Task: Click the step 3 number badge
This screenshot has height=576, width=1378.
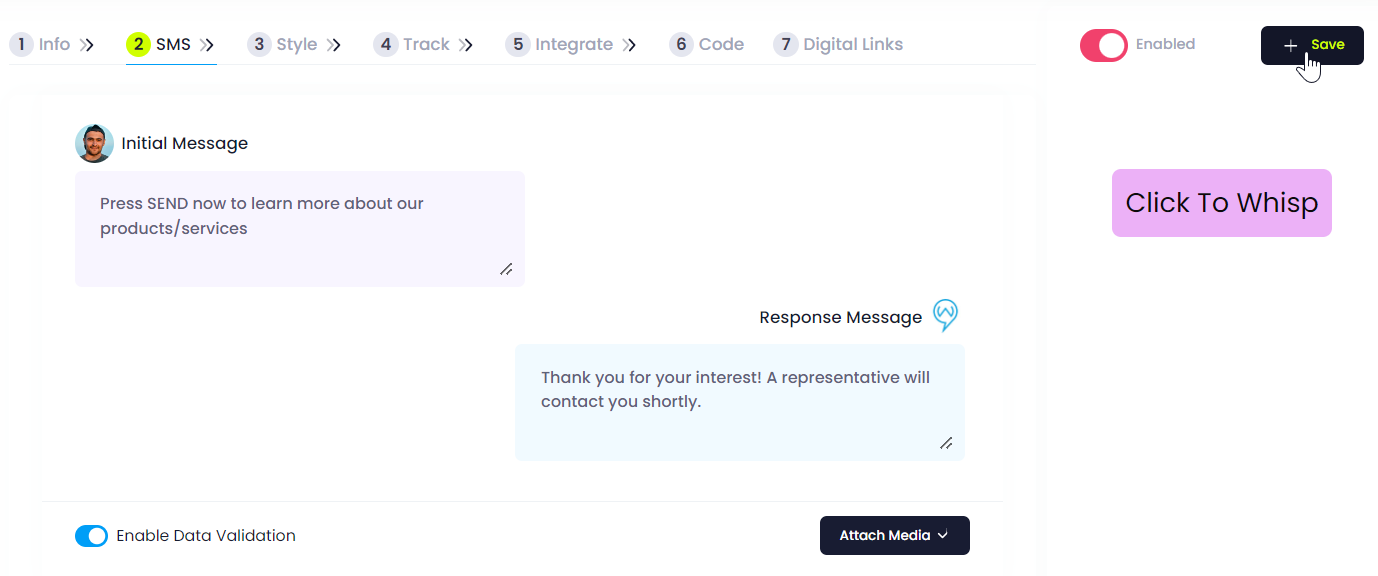Action: pos(259,44)
